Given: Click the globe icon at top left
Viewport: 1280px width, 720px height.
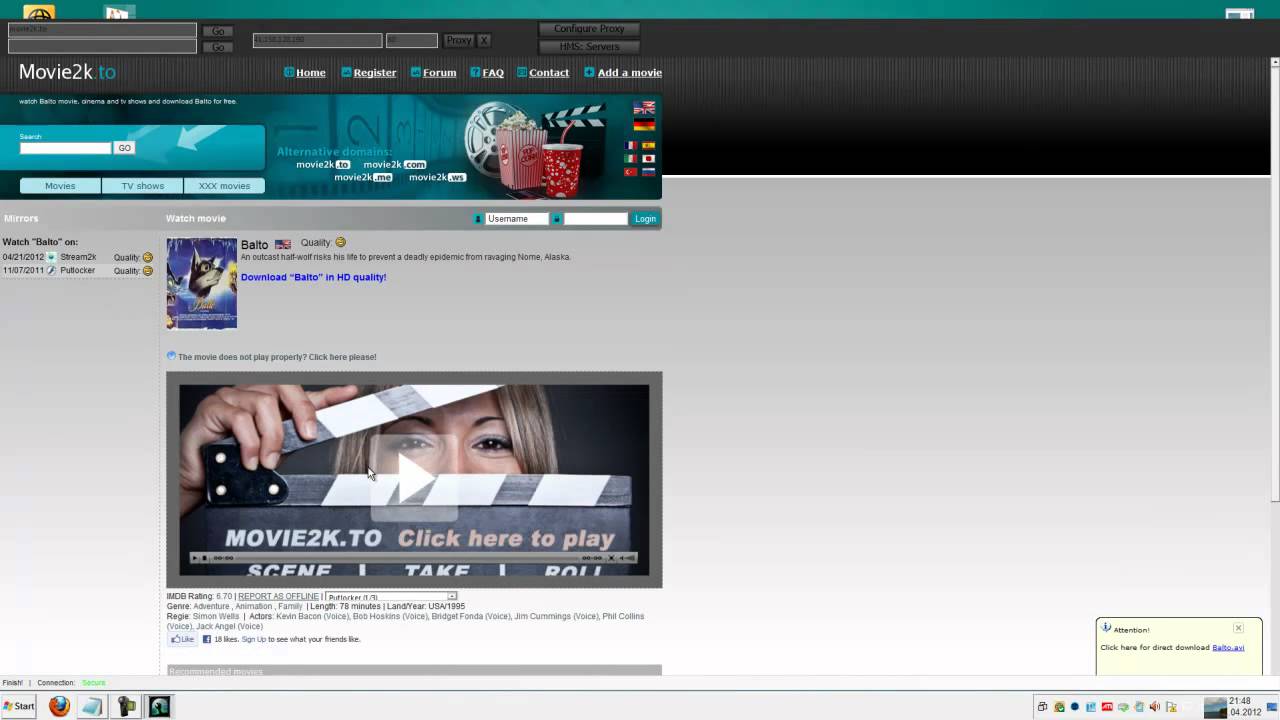Looking at the screenshot, I should point(39,13).
